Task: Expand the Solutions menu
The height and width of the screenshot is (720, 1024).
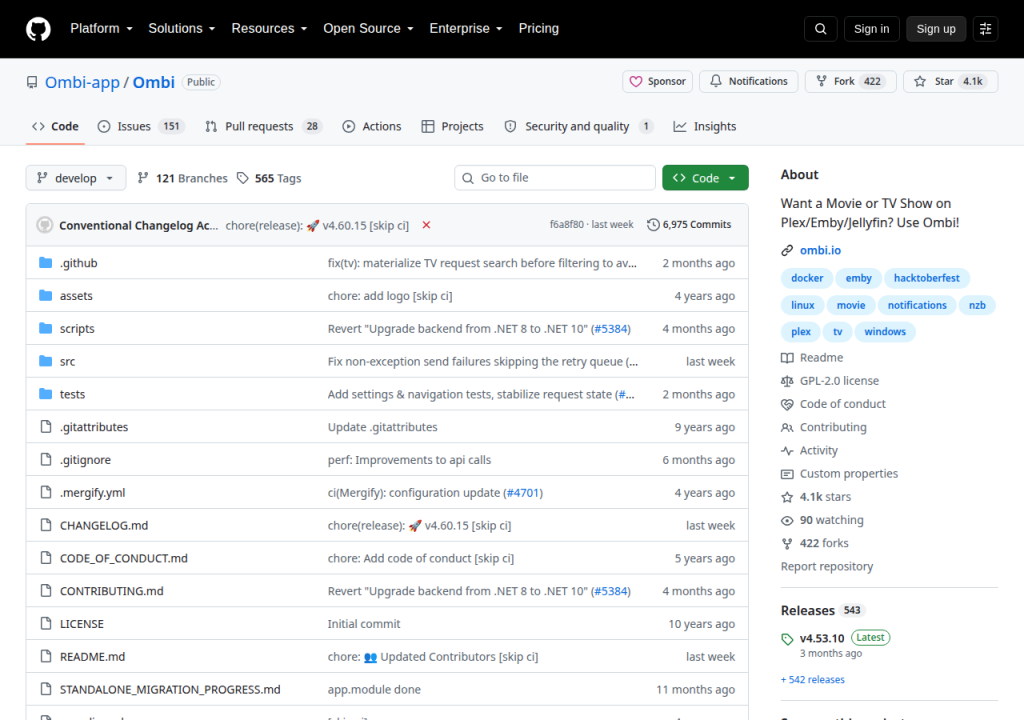Action: 182,29
